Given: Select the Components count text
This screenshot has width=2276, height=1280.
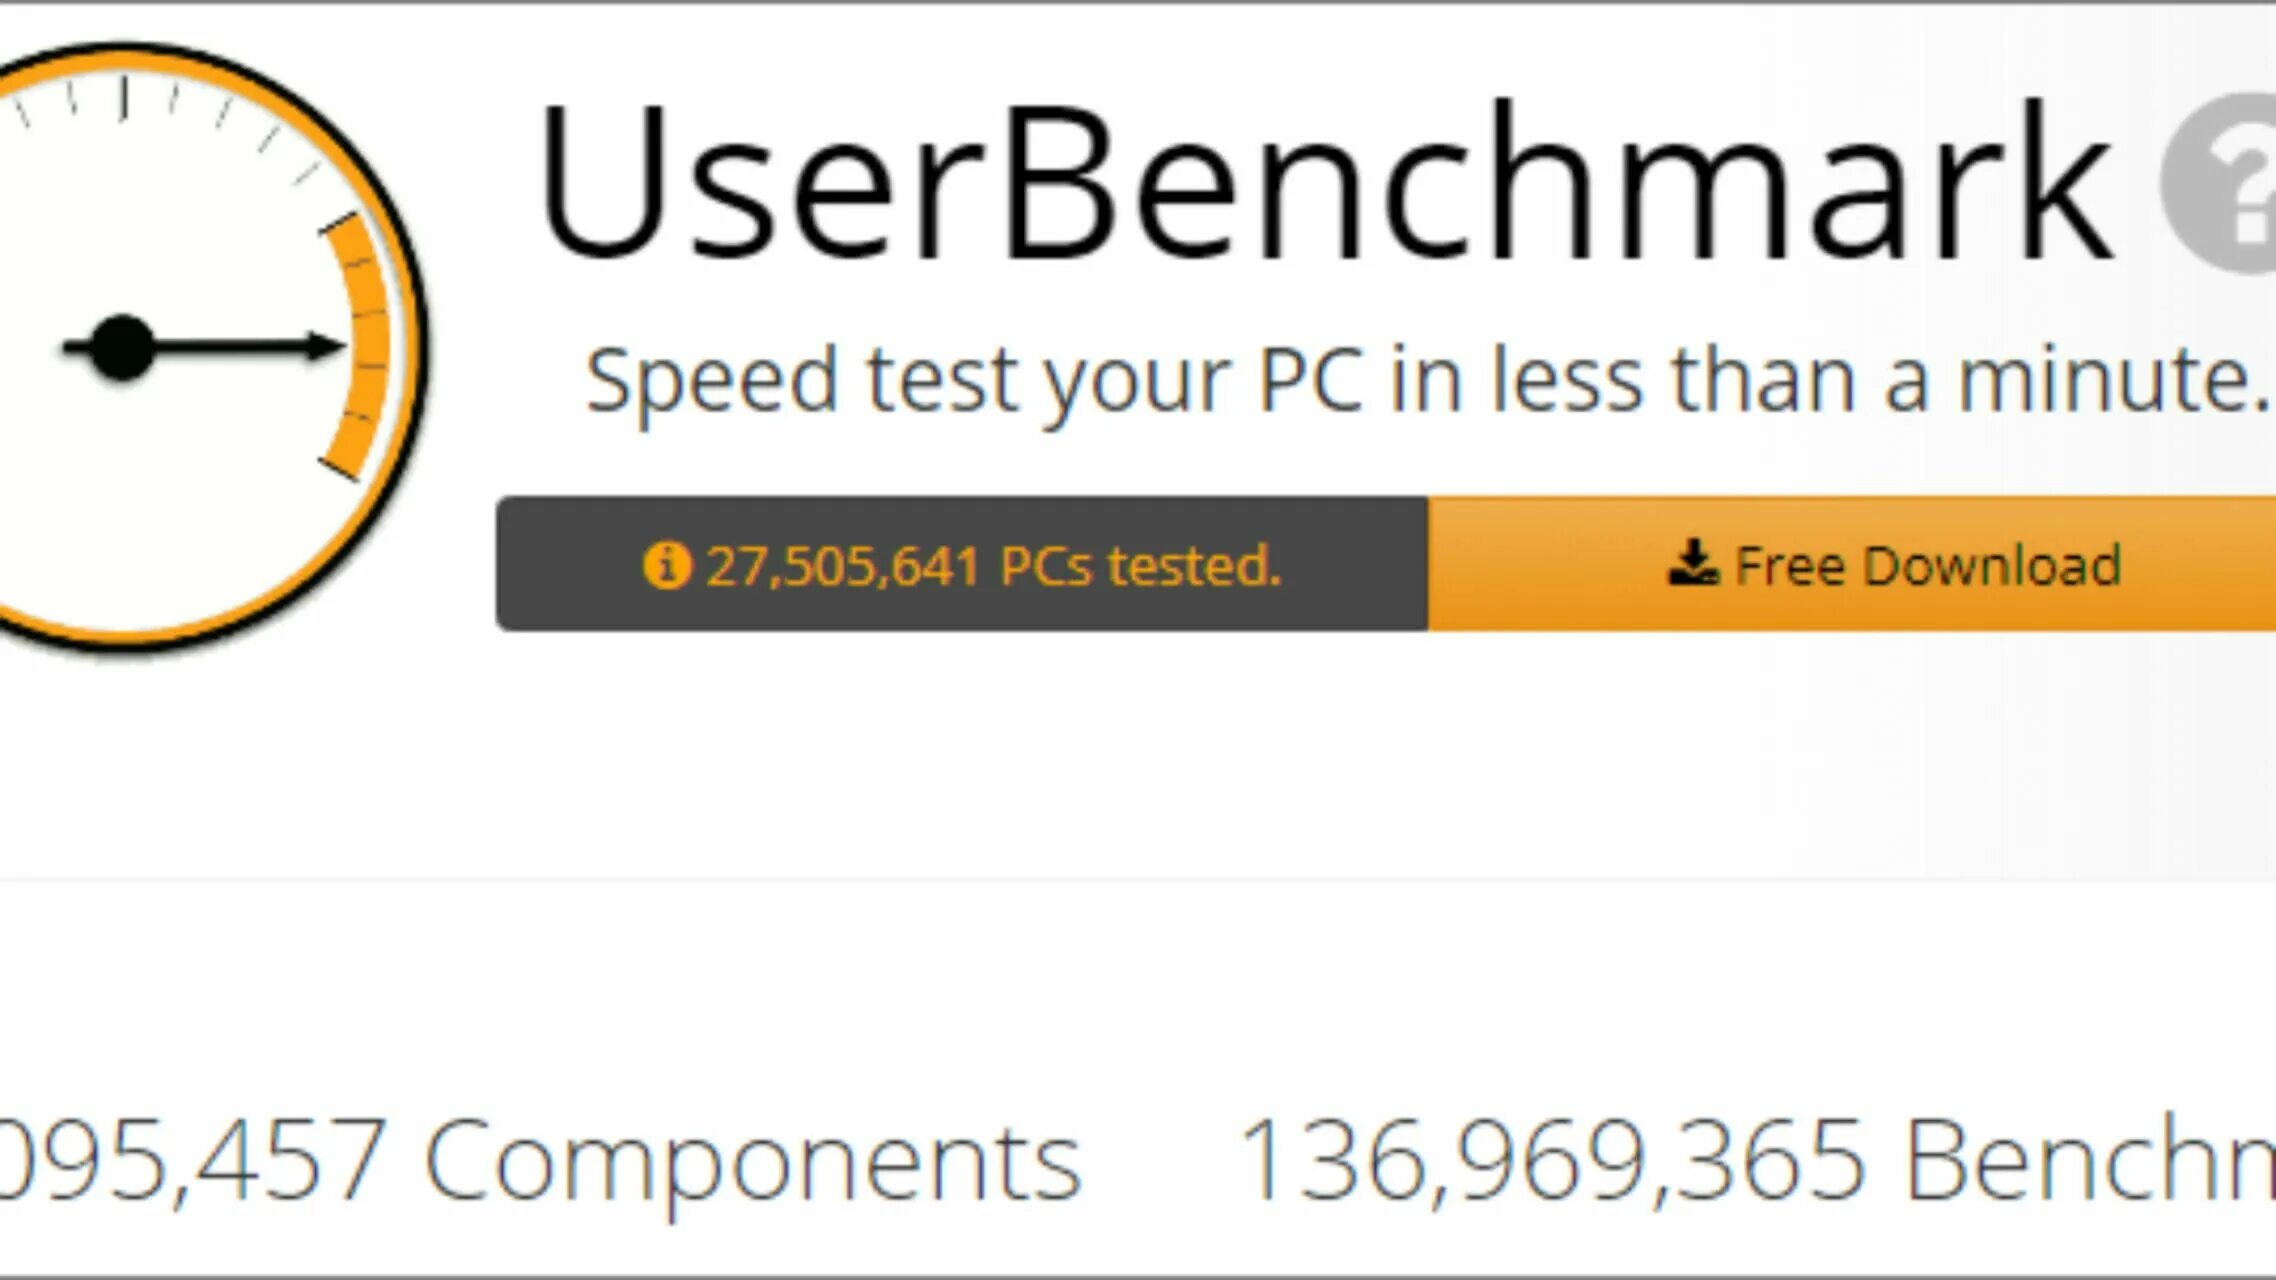Looking at the screenshot, I should [540, 1160].
